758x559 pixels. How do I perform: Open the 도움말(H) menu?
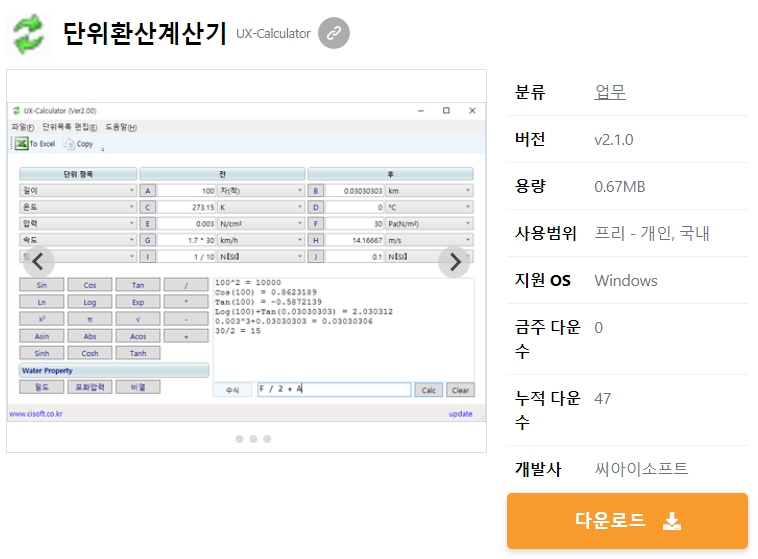[x=121, y=127]
